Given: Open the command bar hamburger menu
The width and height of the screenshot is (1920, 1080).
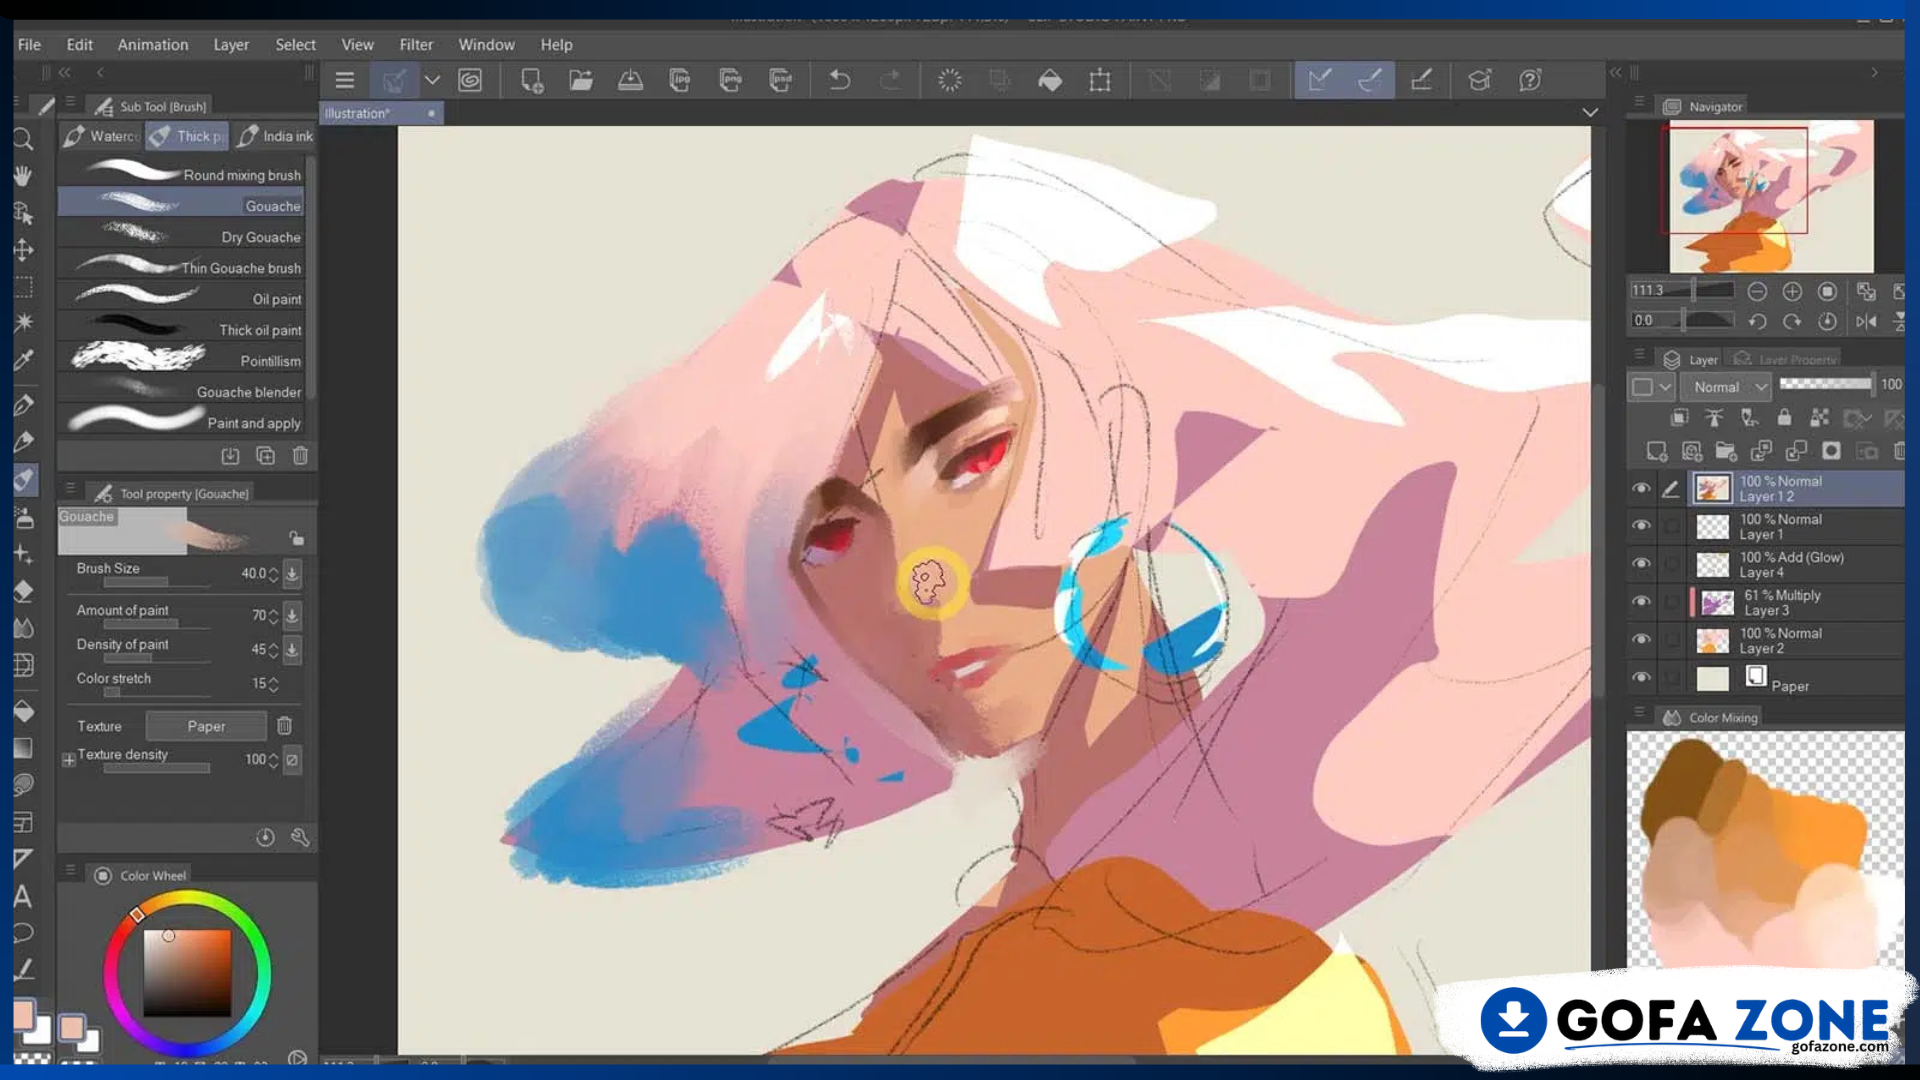Looking at the screenshot, I should click(x=345, y=80).
